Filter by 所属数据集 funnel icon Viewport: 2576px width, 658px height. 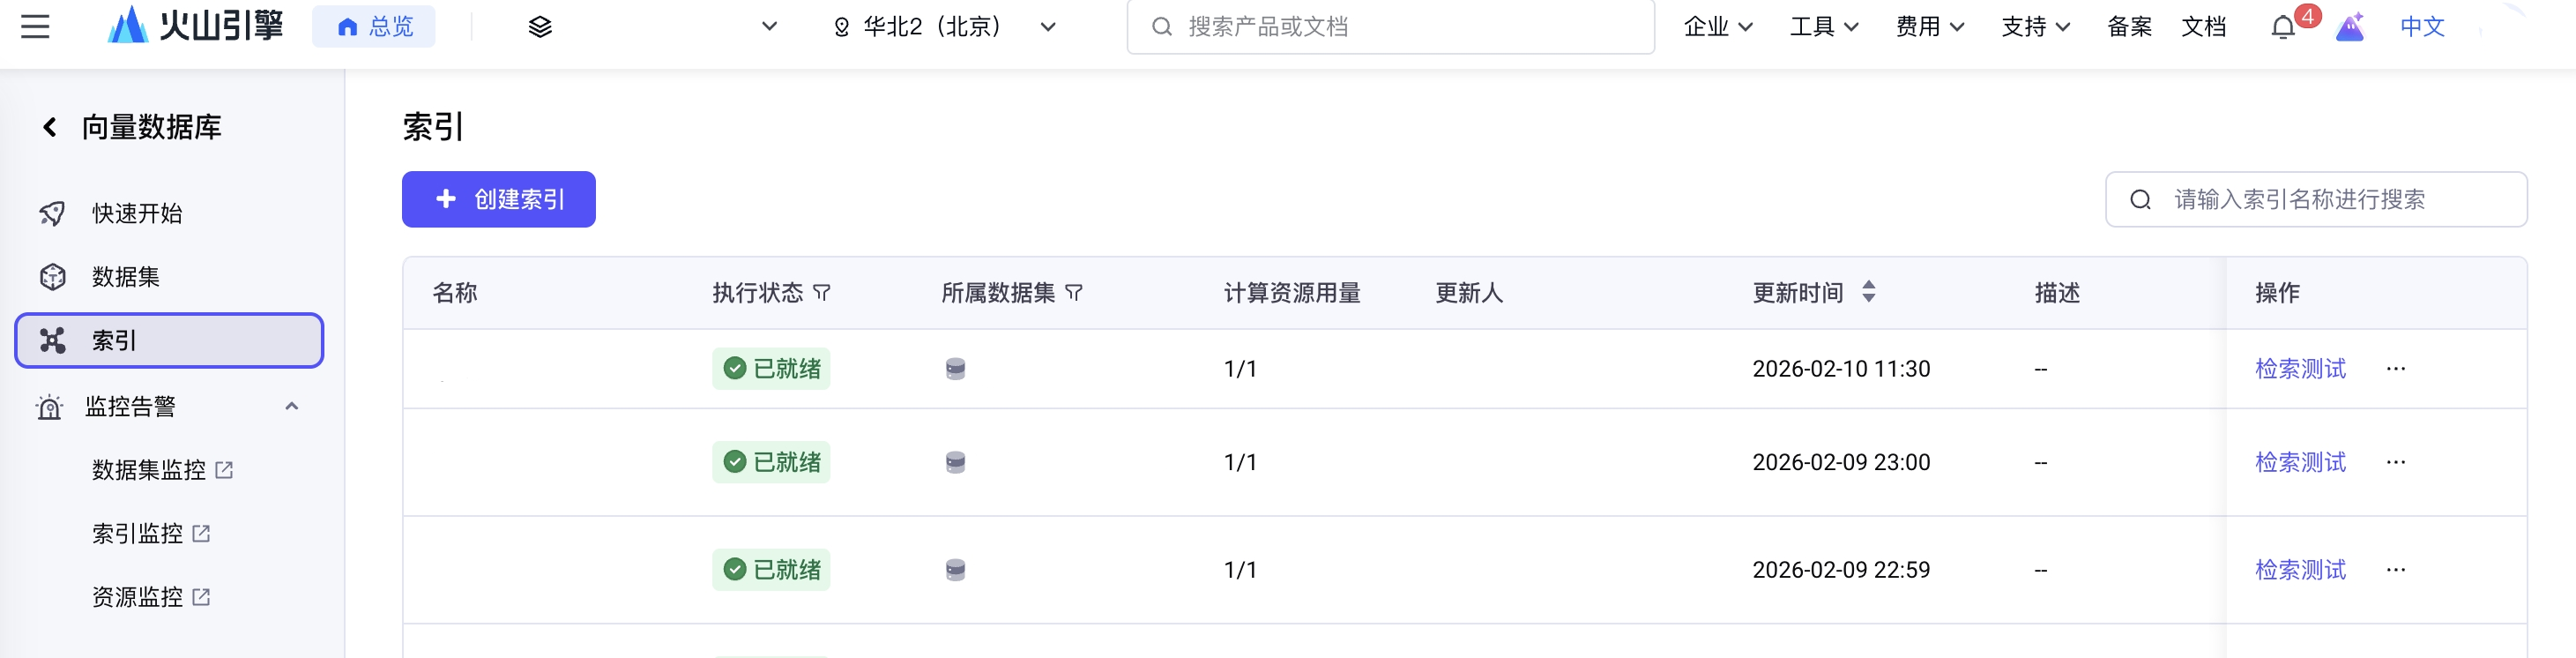[1074, 293]
